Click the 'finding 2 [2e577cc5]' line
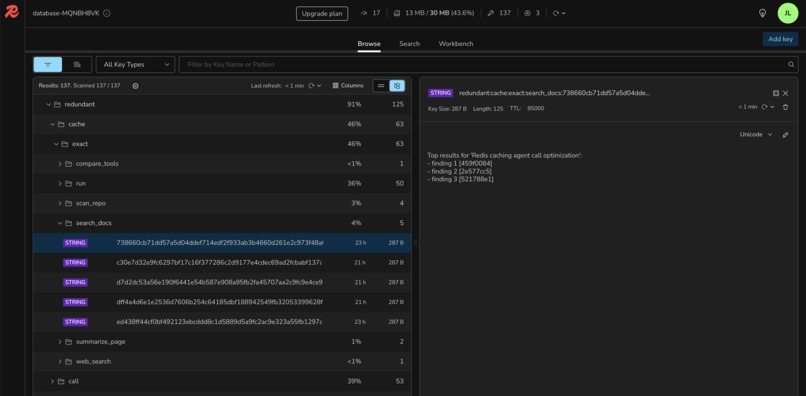The image size is (806, 396). tap(459, 171)
